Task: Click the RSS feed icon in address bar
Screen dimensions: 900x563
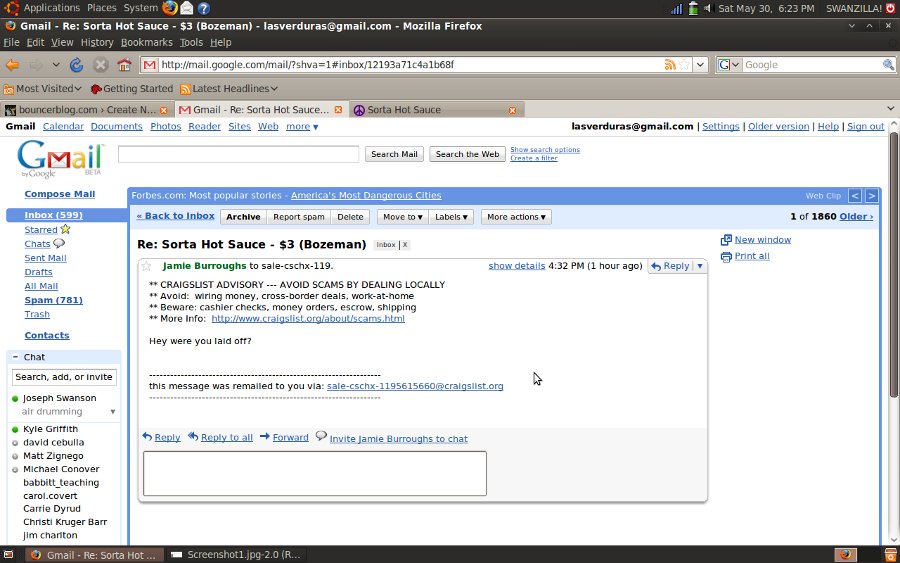Action: point(670,65)
